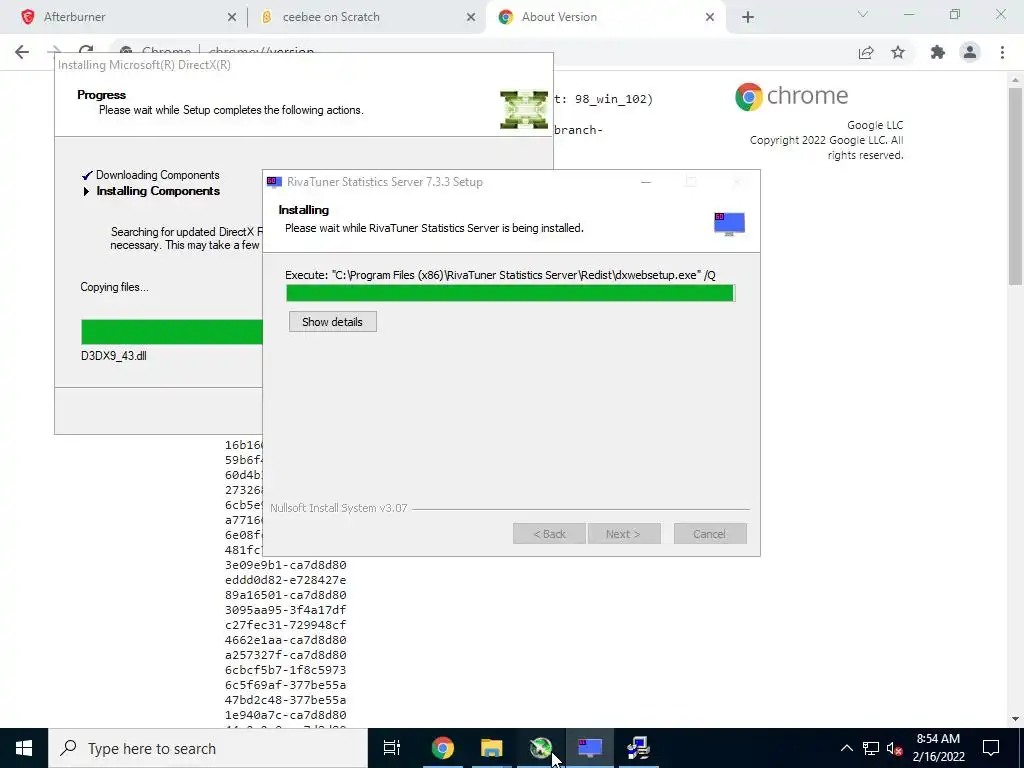Screen dimensions: 1024x768
Task: Click Cancel in RivaTuner setup
Action: pos(710,534)
